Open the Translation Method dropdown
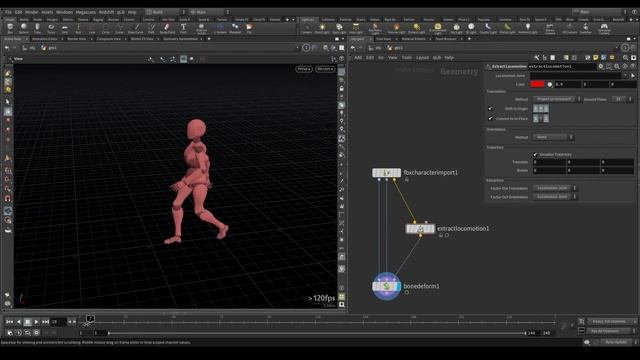 click(557, 99)
